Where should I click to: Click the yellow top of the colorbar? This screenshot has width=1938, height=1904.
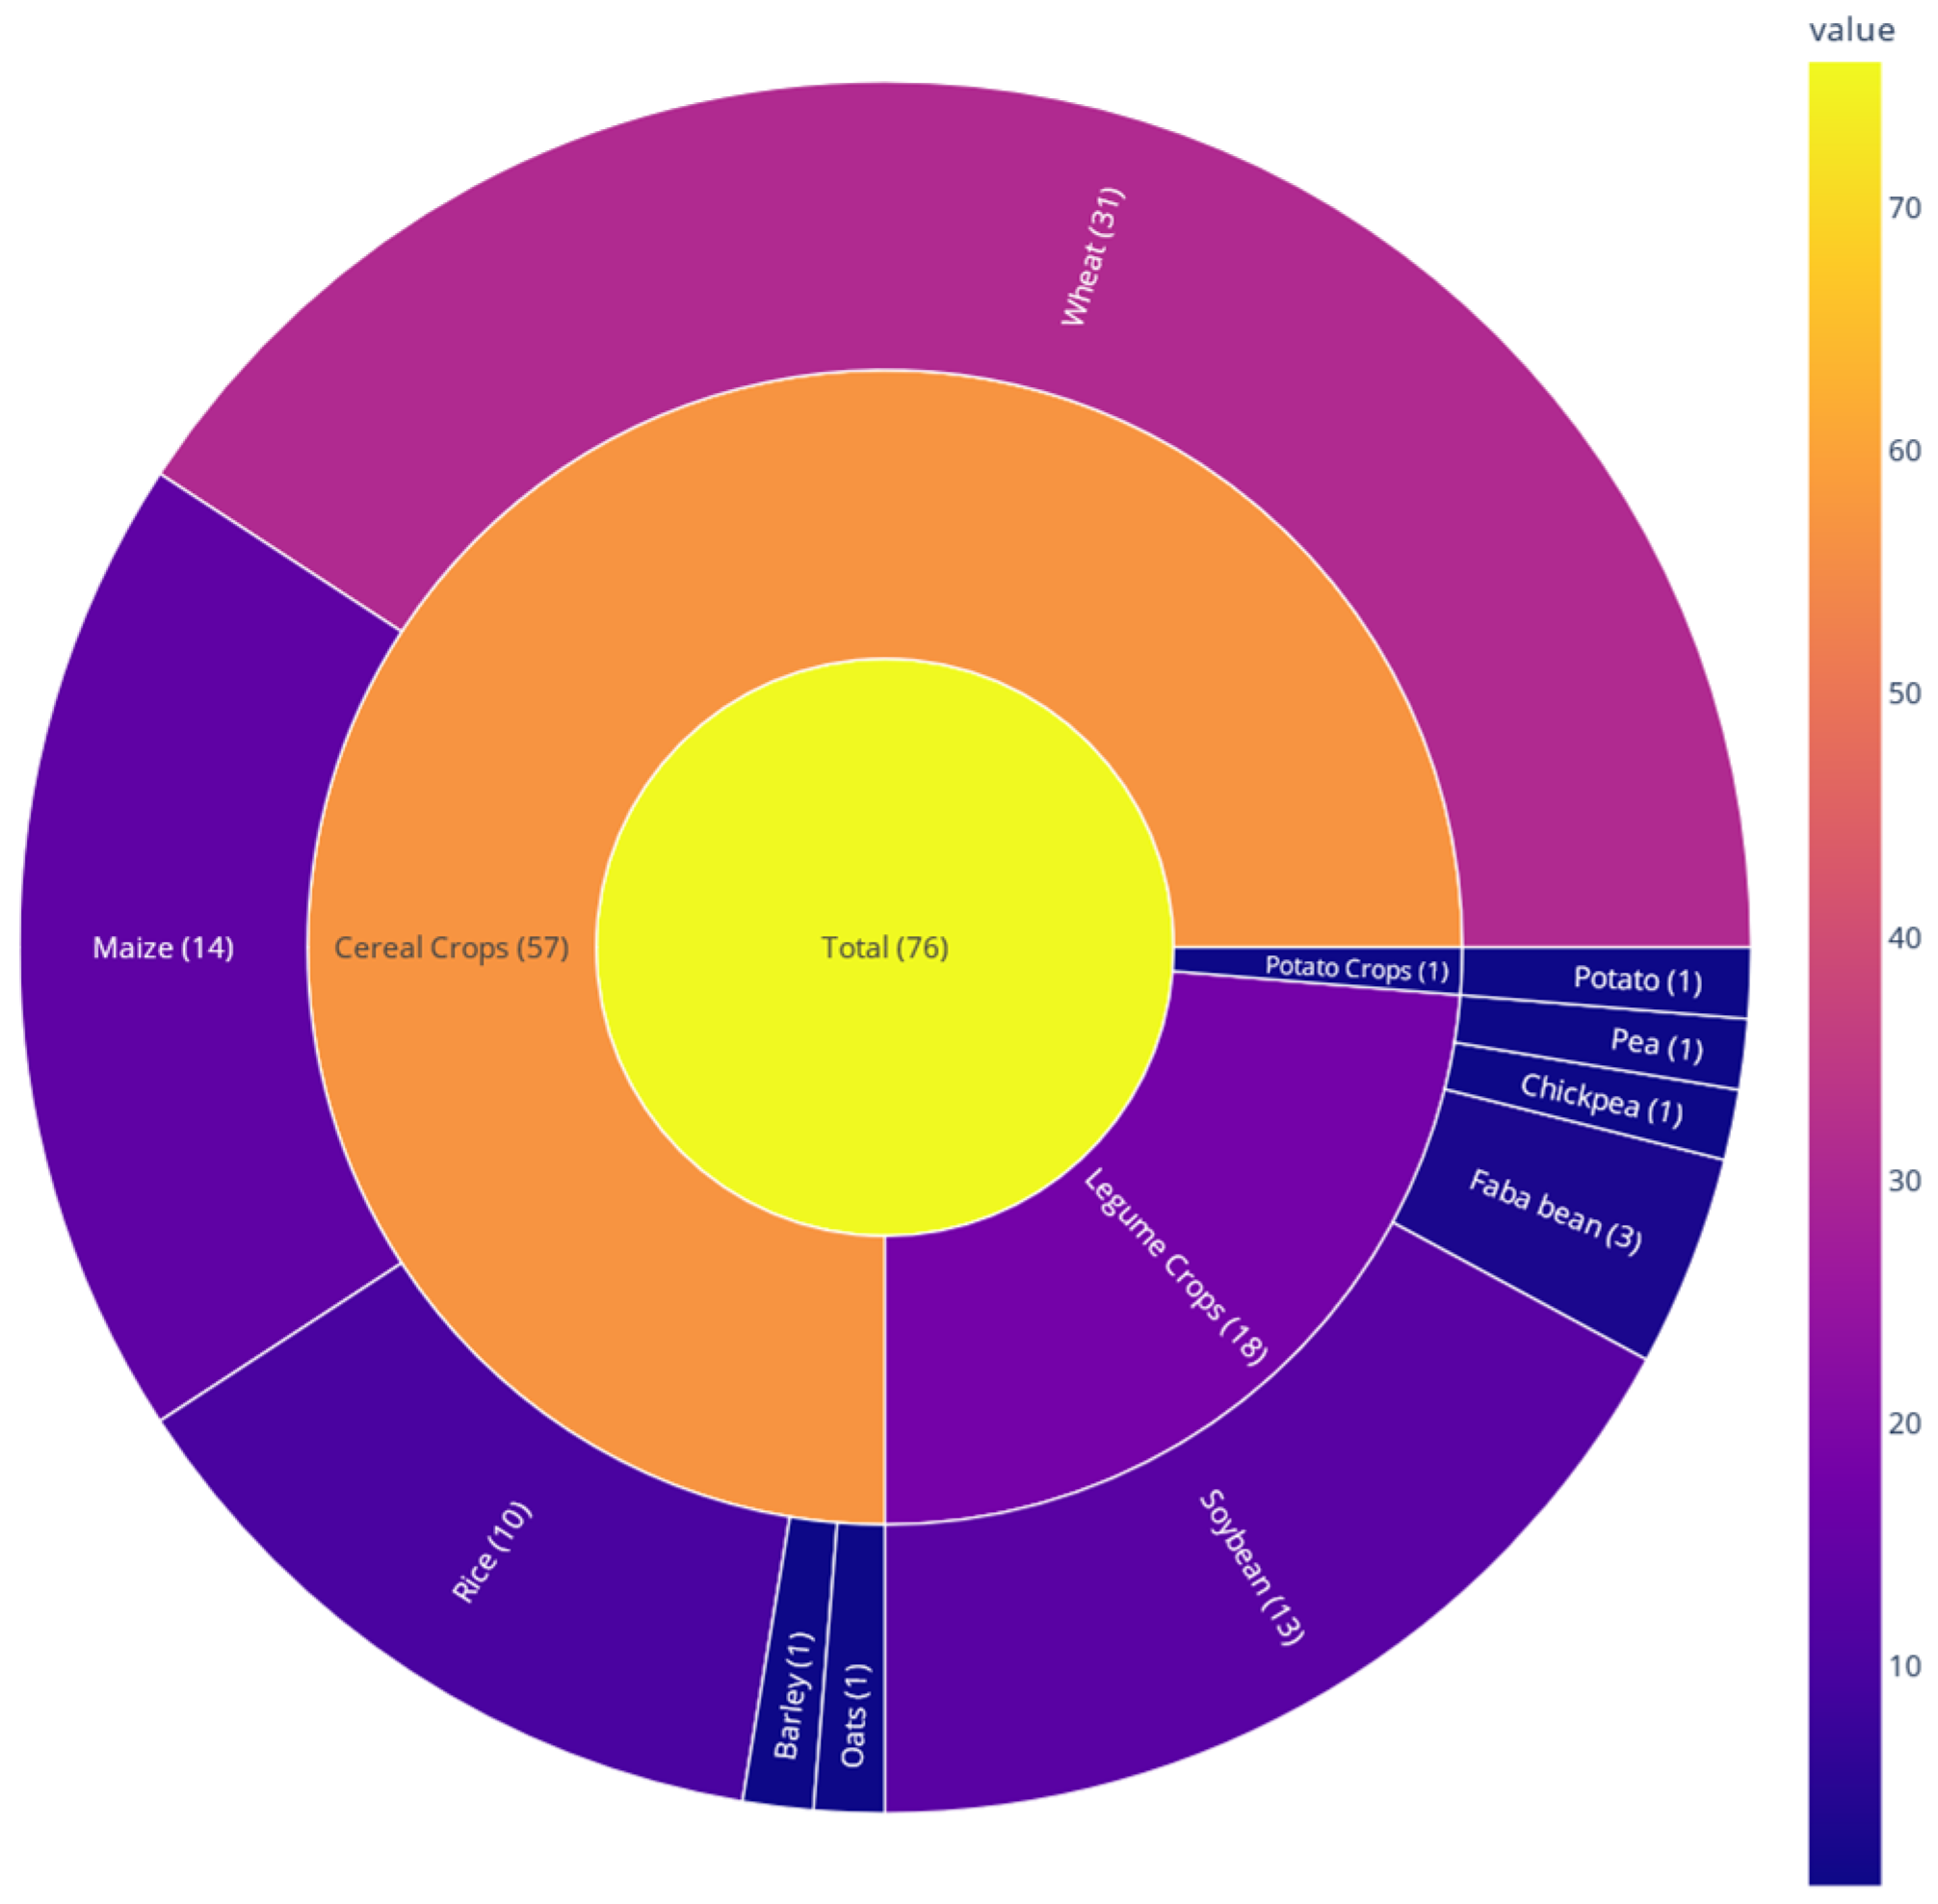tap(1844, 80)
